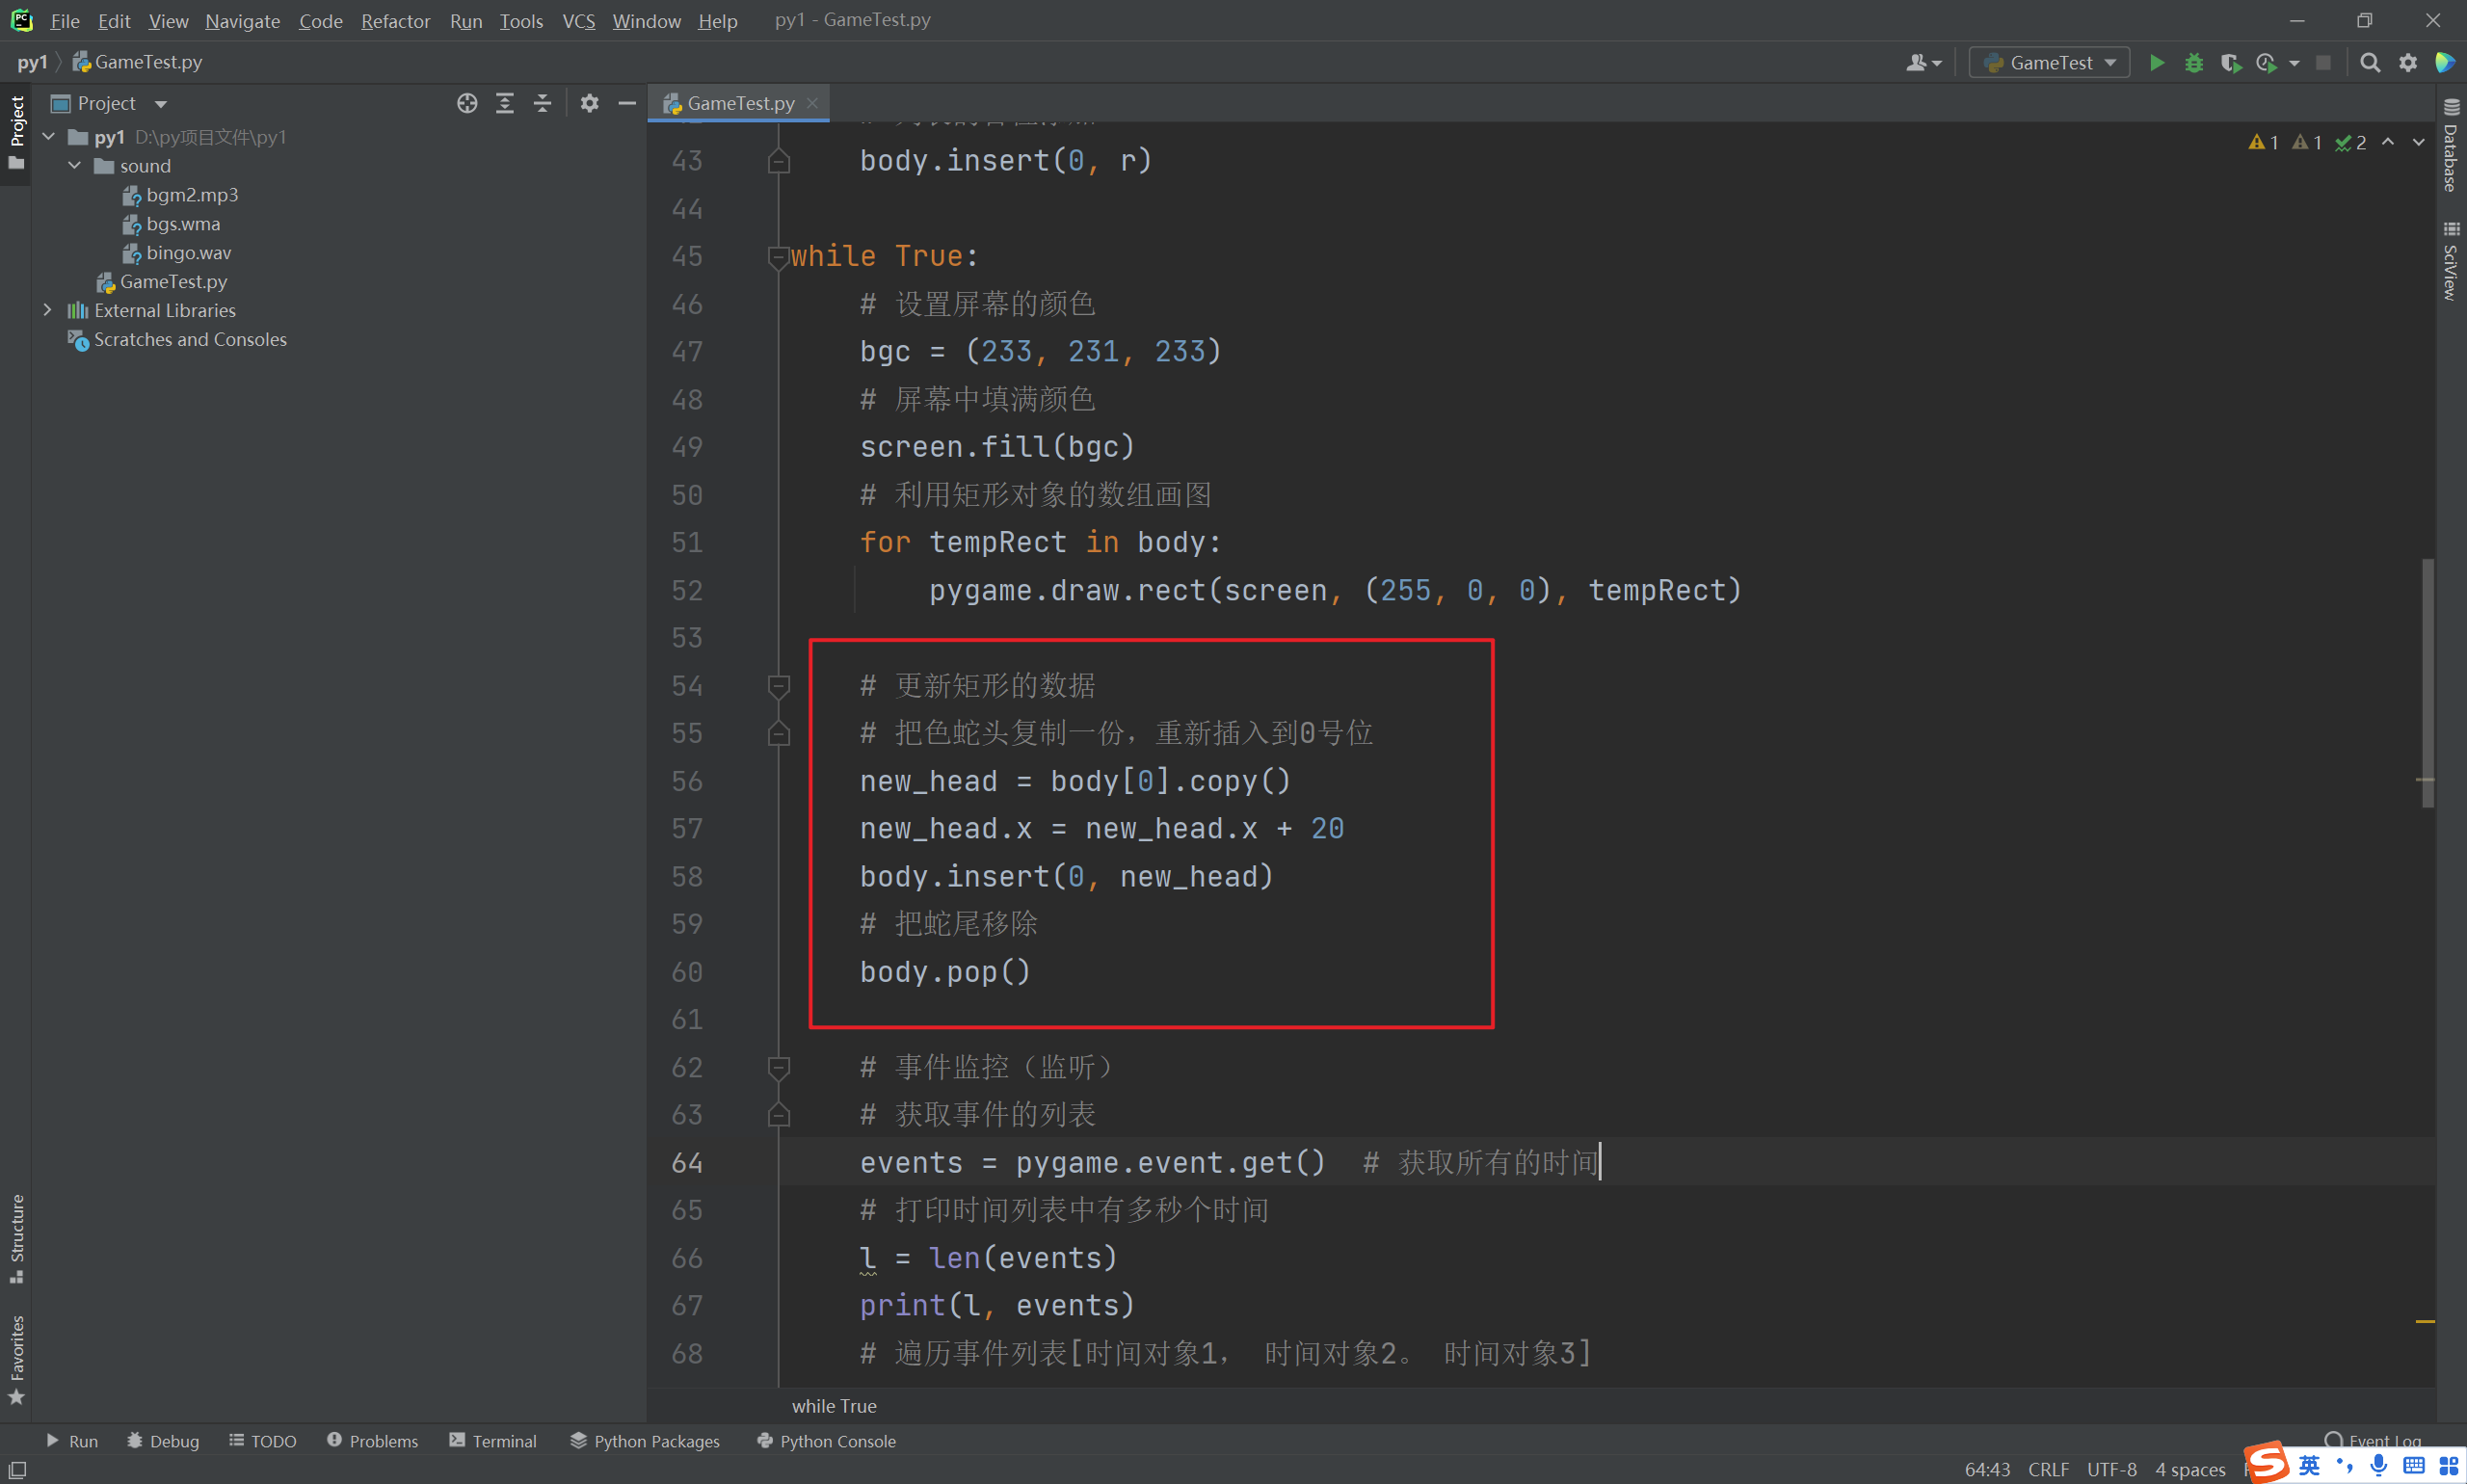Viewport: 2467px width, 1484px height.
Task: Open the Refactor menu
Action: click(395, 20)
